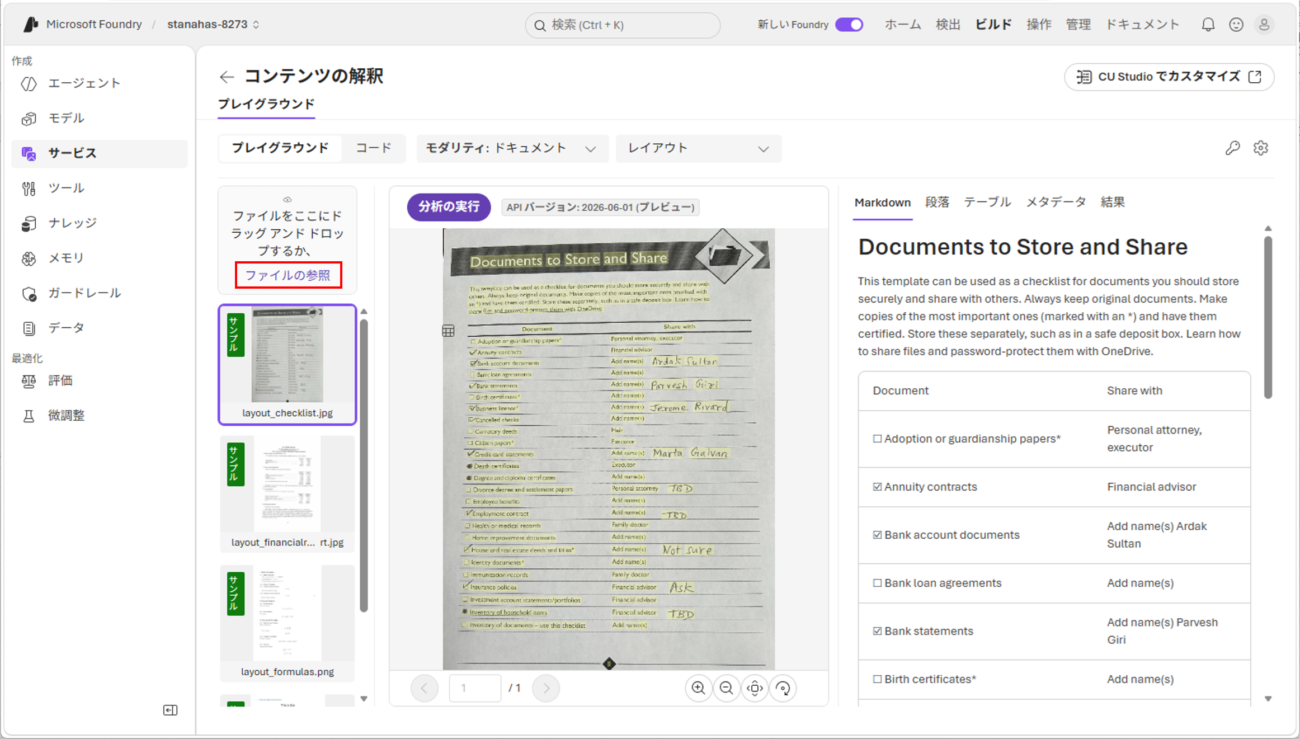The height and width of the screenshot is (739, 1300).
Task: Select the layout_formulas.png sample thumbnail
Action: tap(288, 623)
